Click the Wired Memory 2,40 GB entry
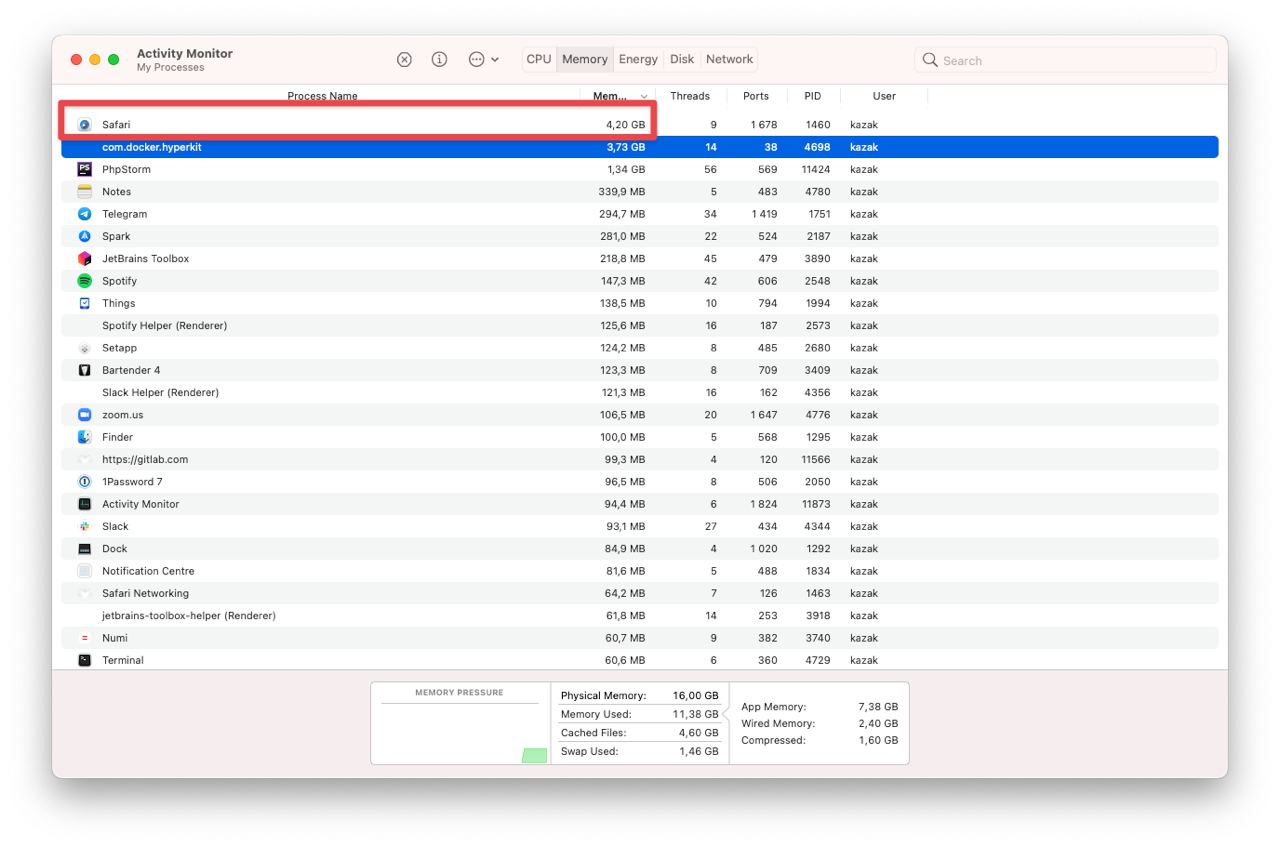Image resolution: width=1280 pixels, height=847 pixels. 819,724
